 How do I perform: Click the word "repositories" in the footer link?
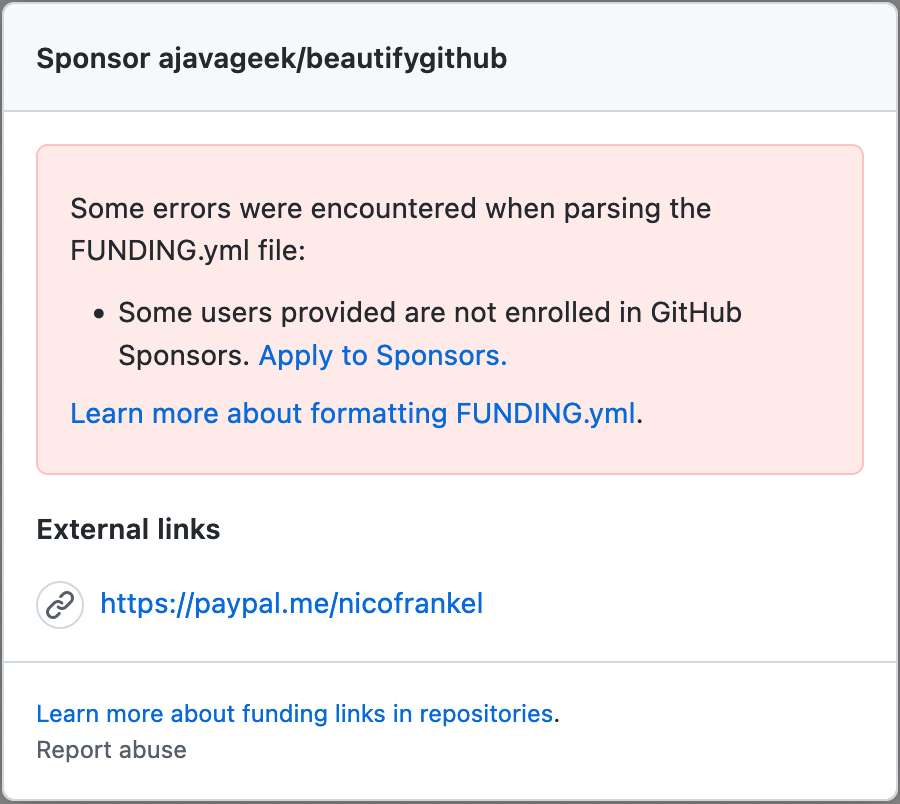pyautogui.click(x=485, y=713)
